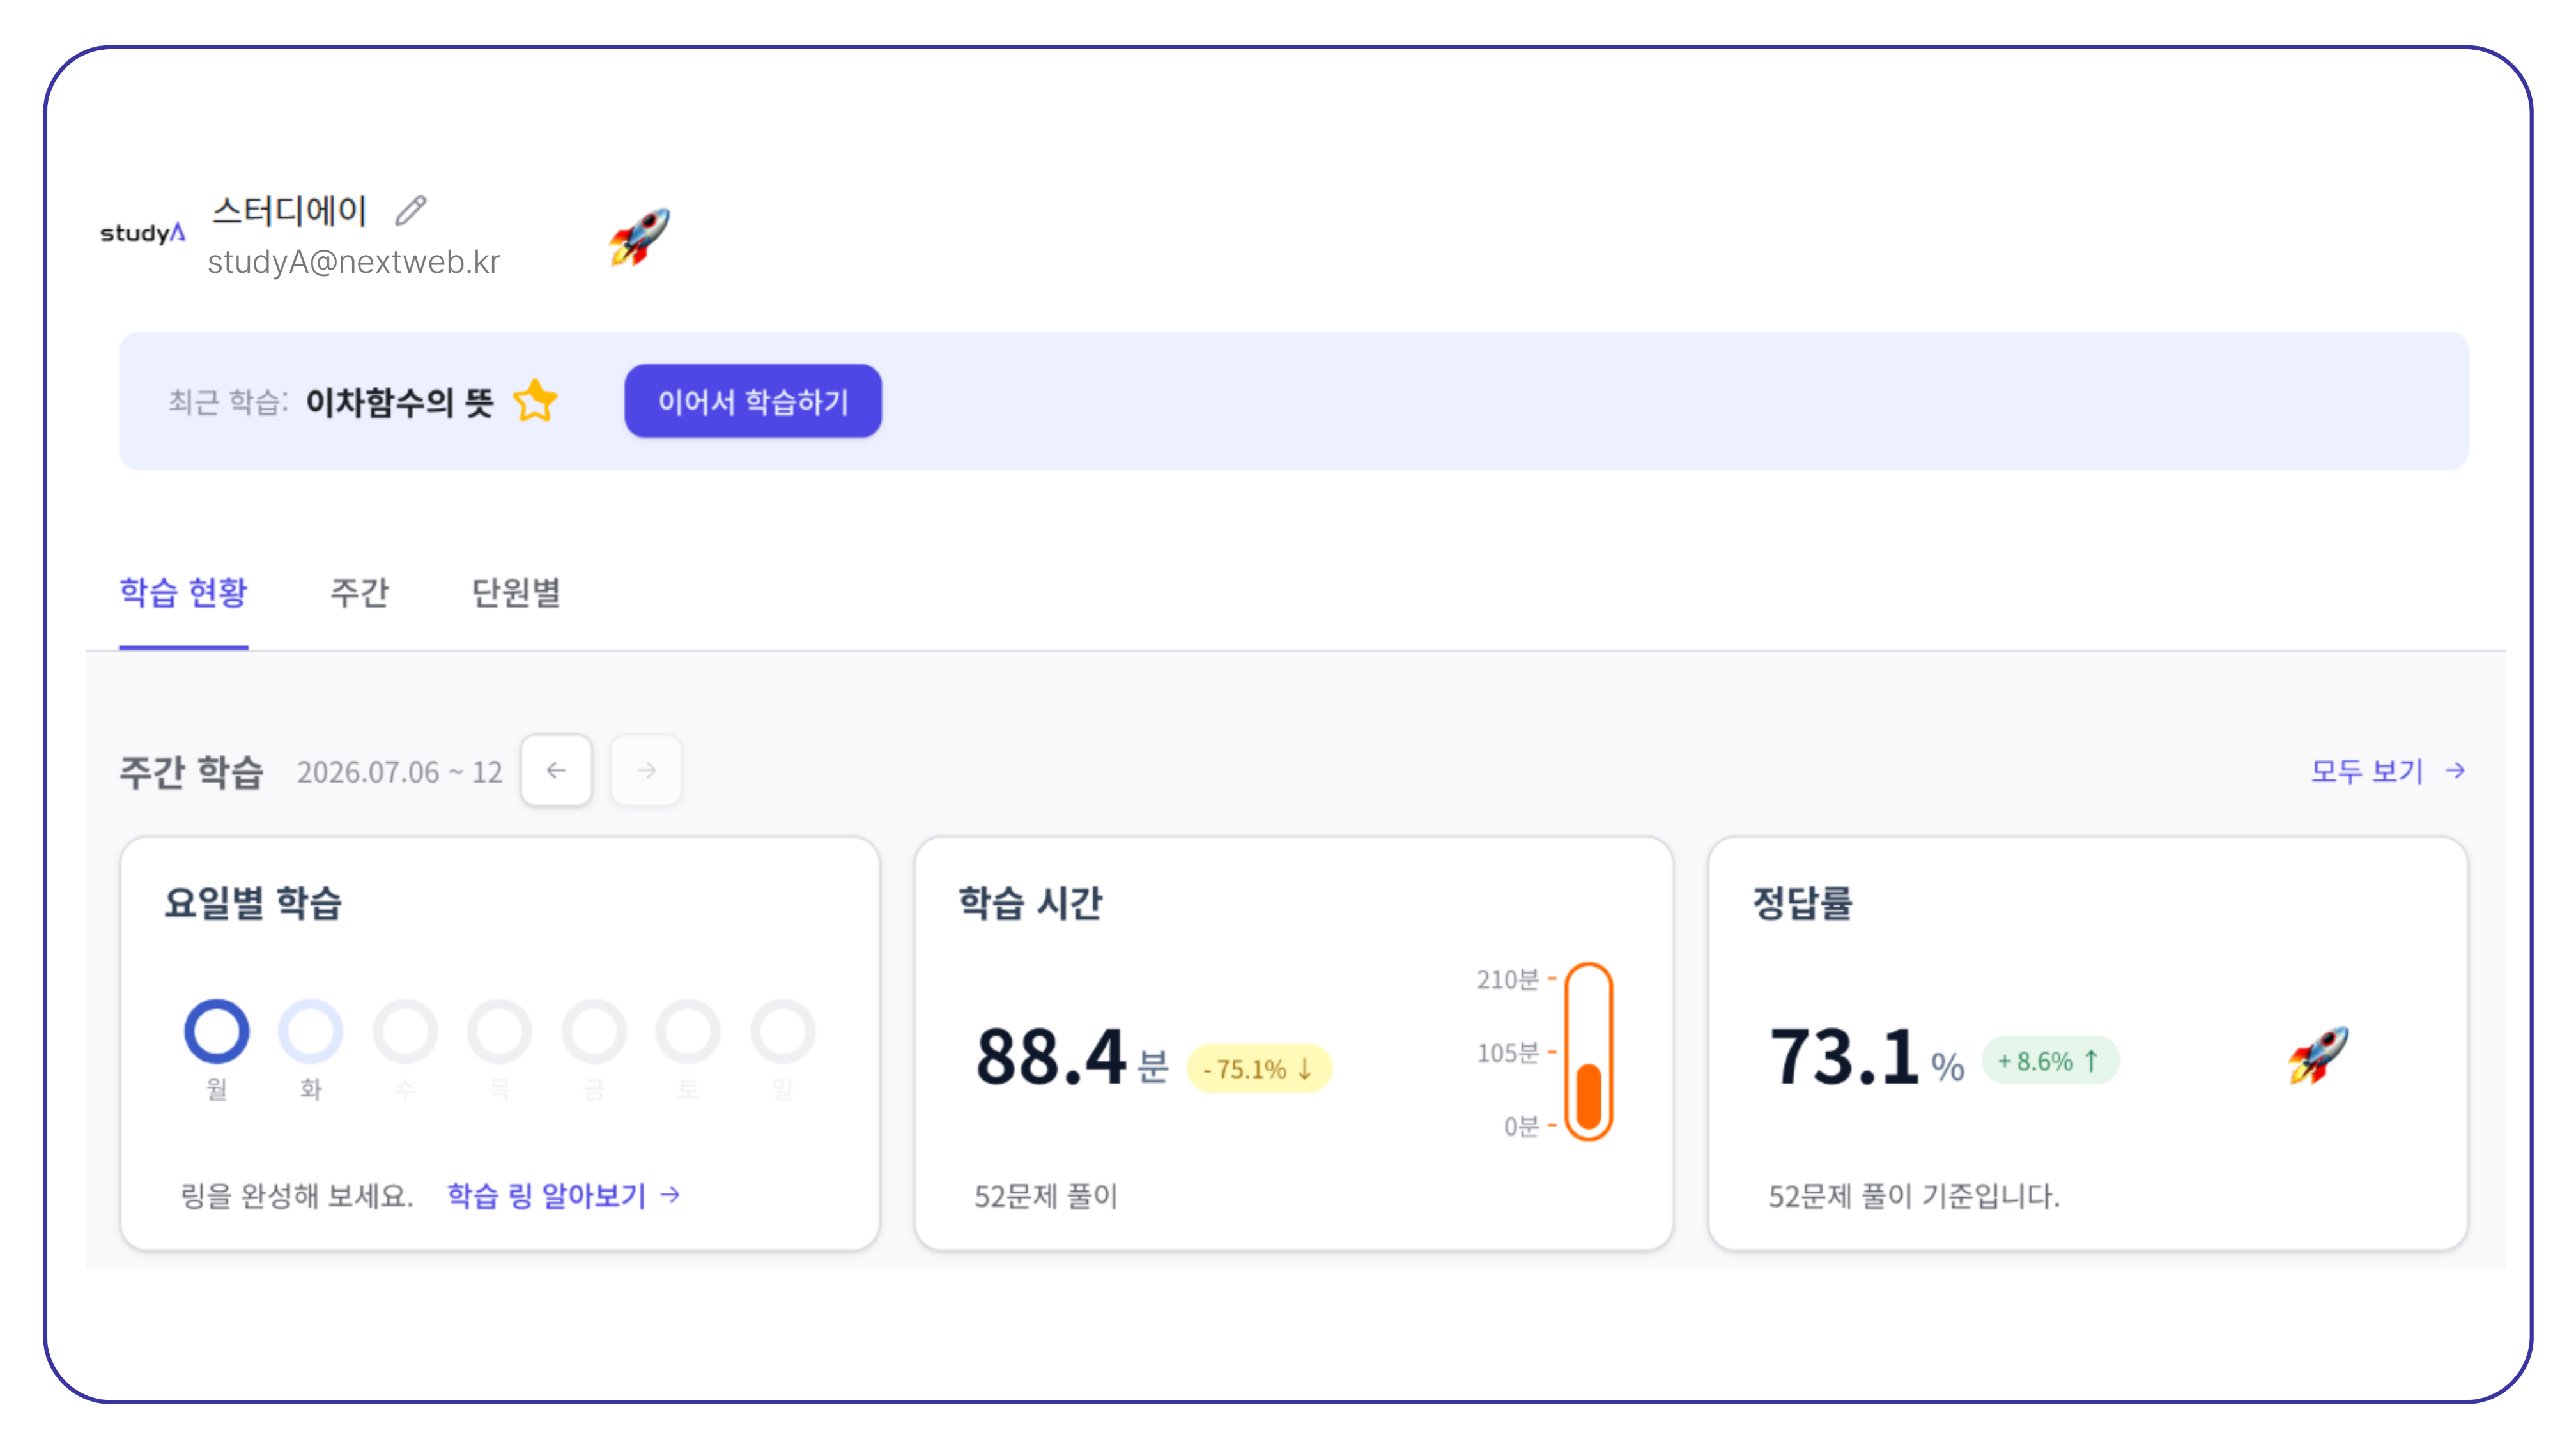
Task: Go to next week with right arrow
Action: point(646,770)
